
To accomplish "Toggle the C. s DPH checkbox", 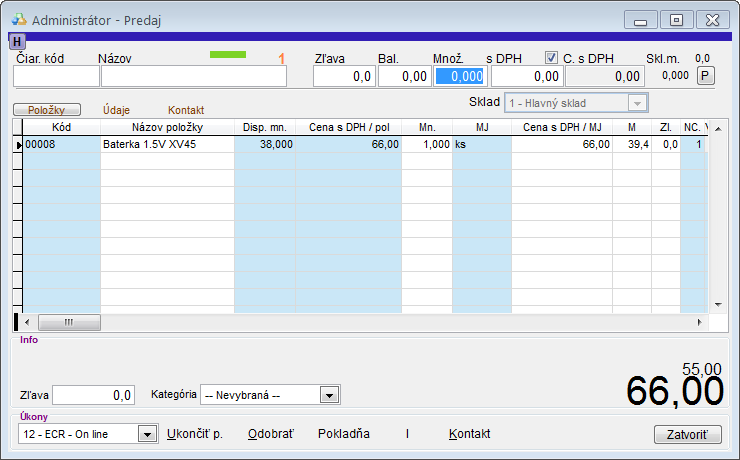I will 552,58.
